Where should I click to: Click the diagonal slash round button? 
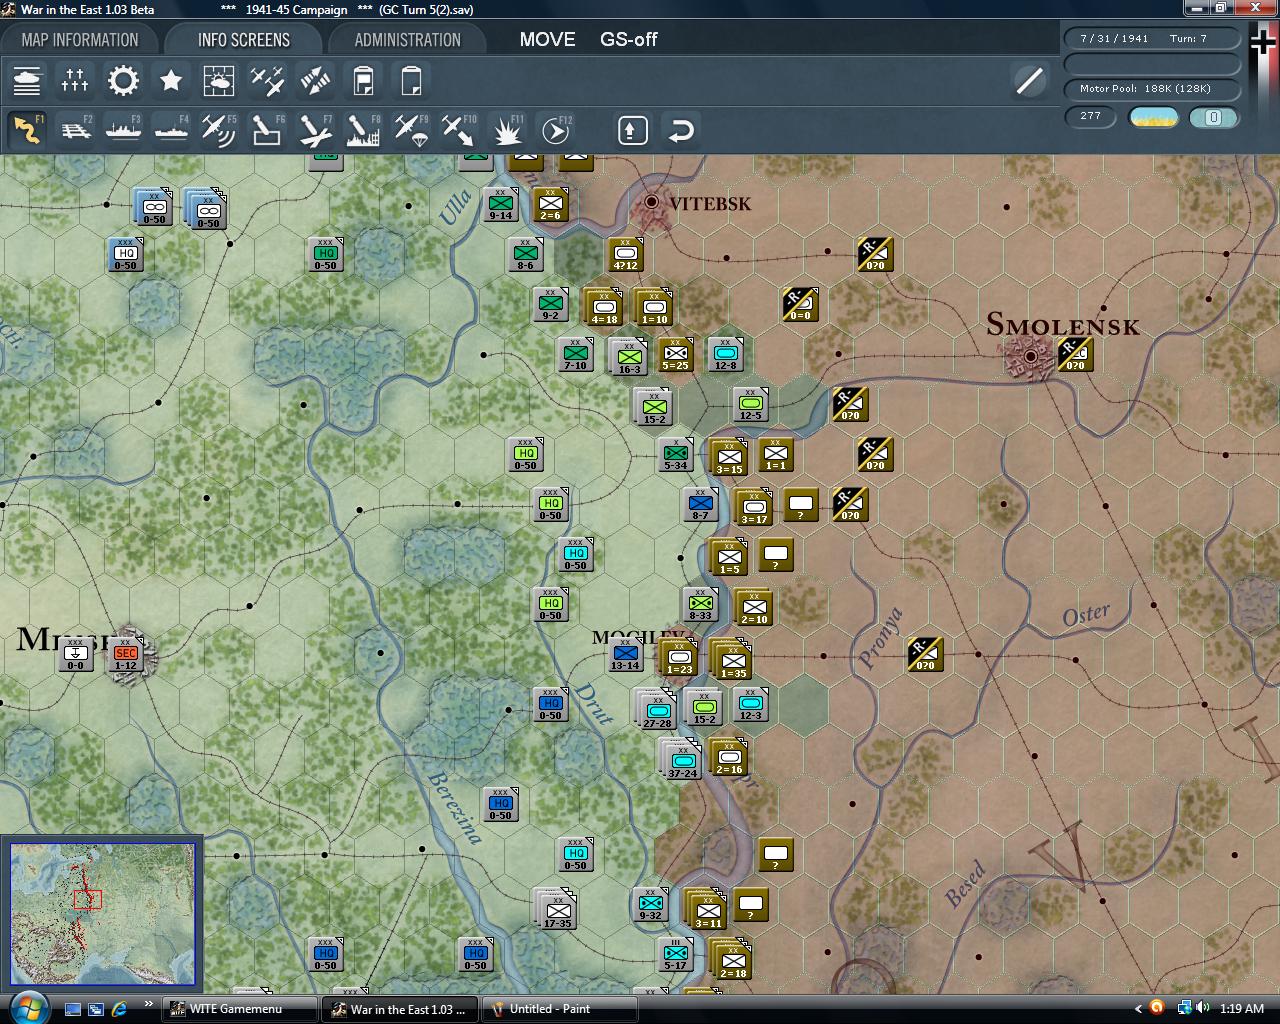(x=1029, y=81)
